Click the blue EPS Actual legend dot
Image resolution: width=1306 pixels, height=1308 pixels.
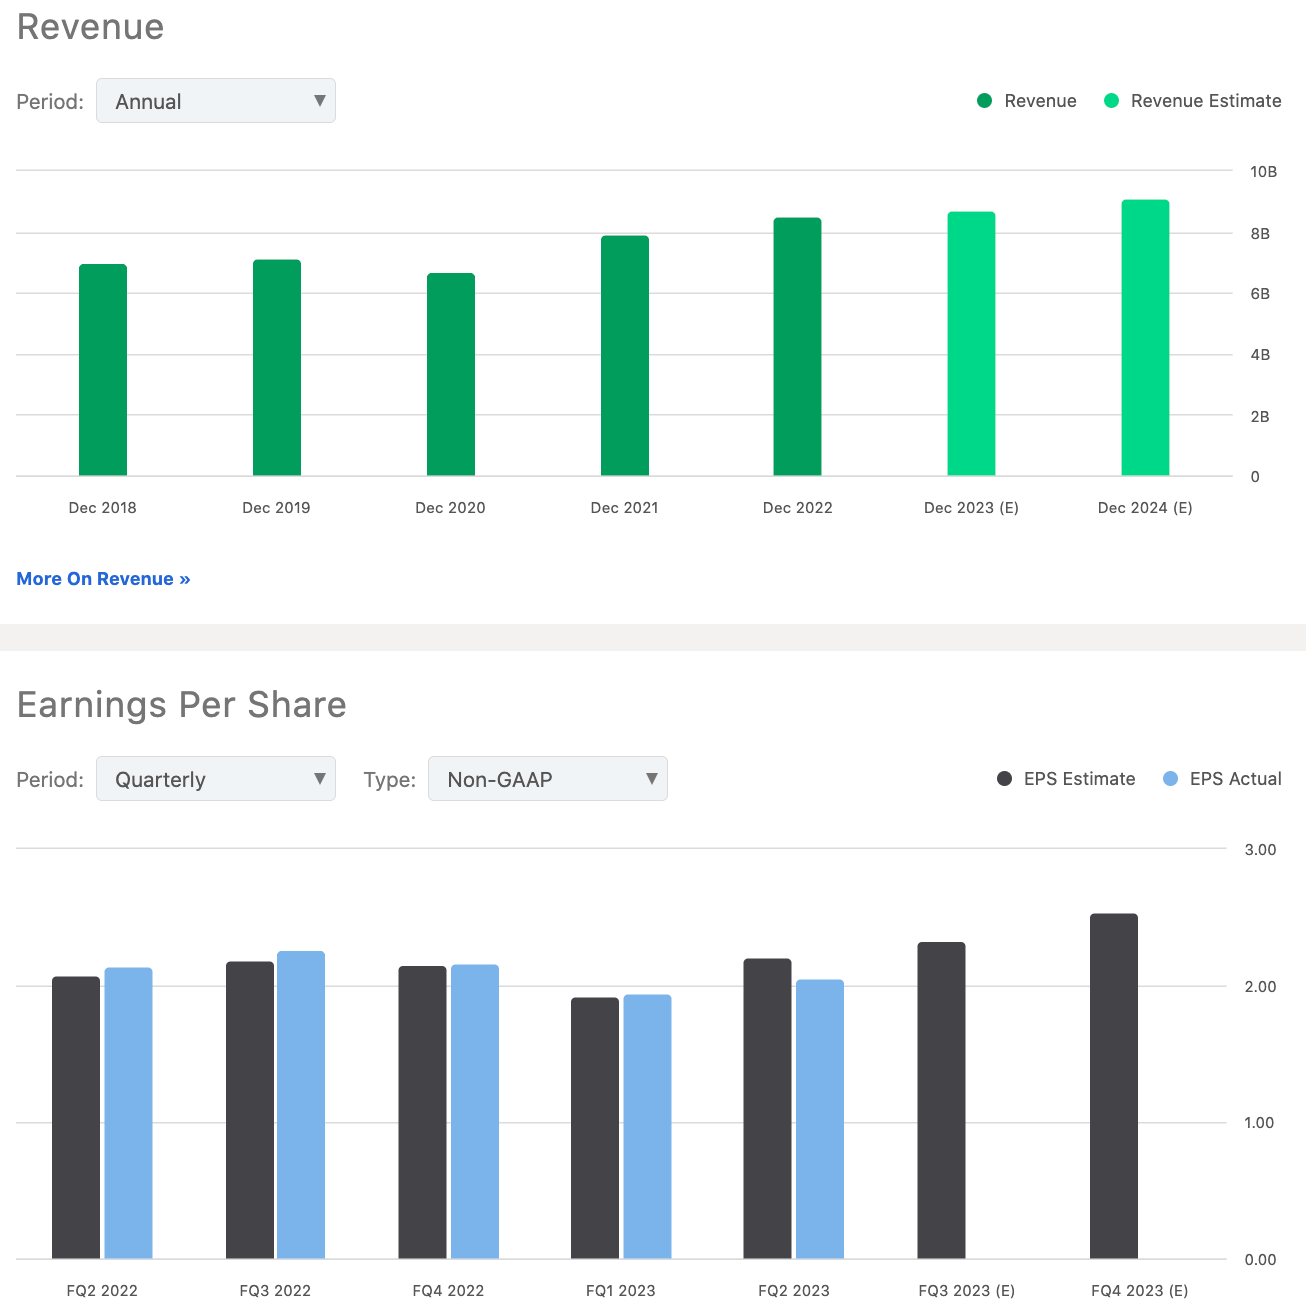[1169, 778]
